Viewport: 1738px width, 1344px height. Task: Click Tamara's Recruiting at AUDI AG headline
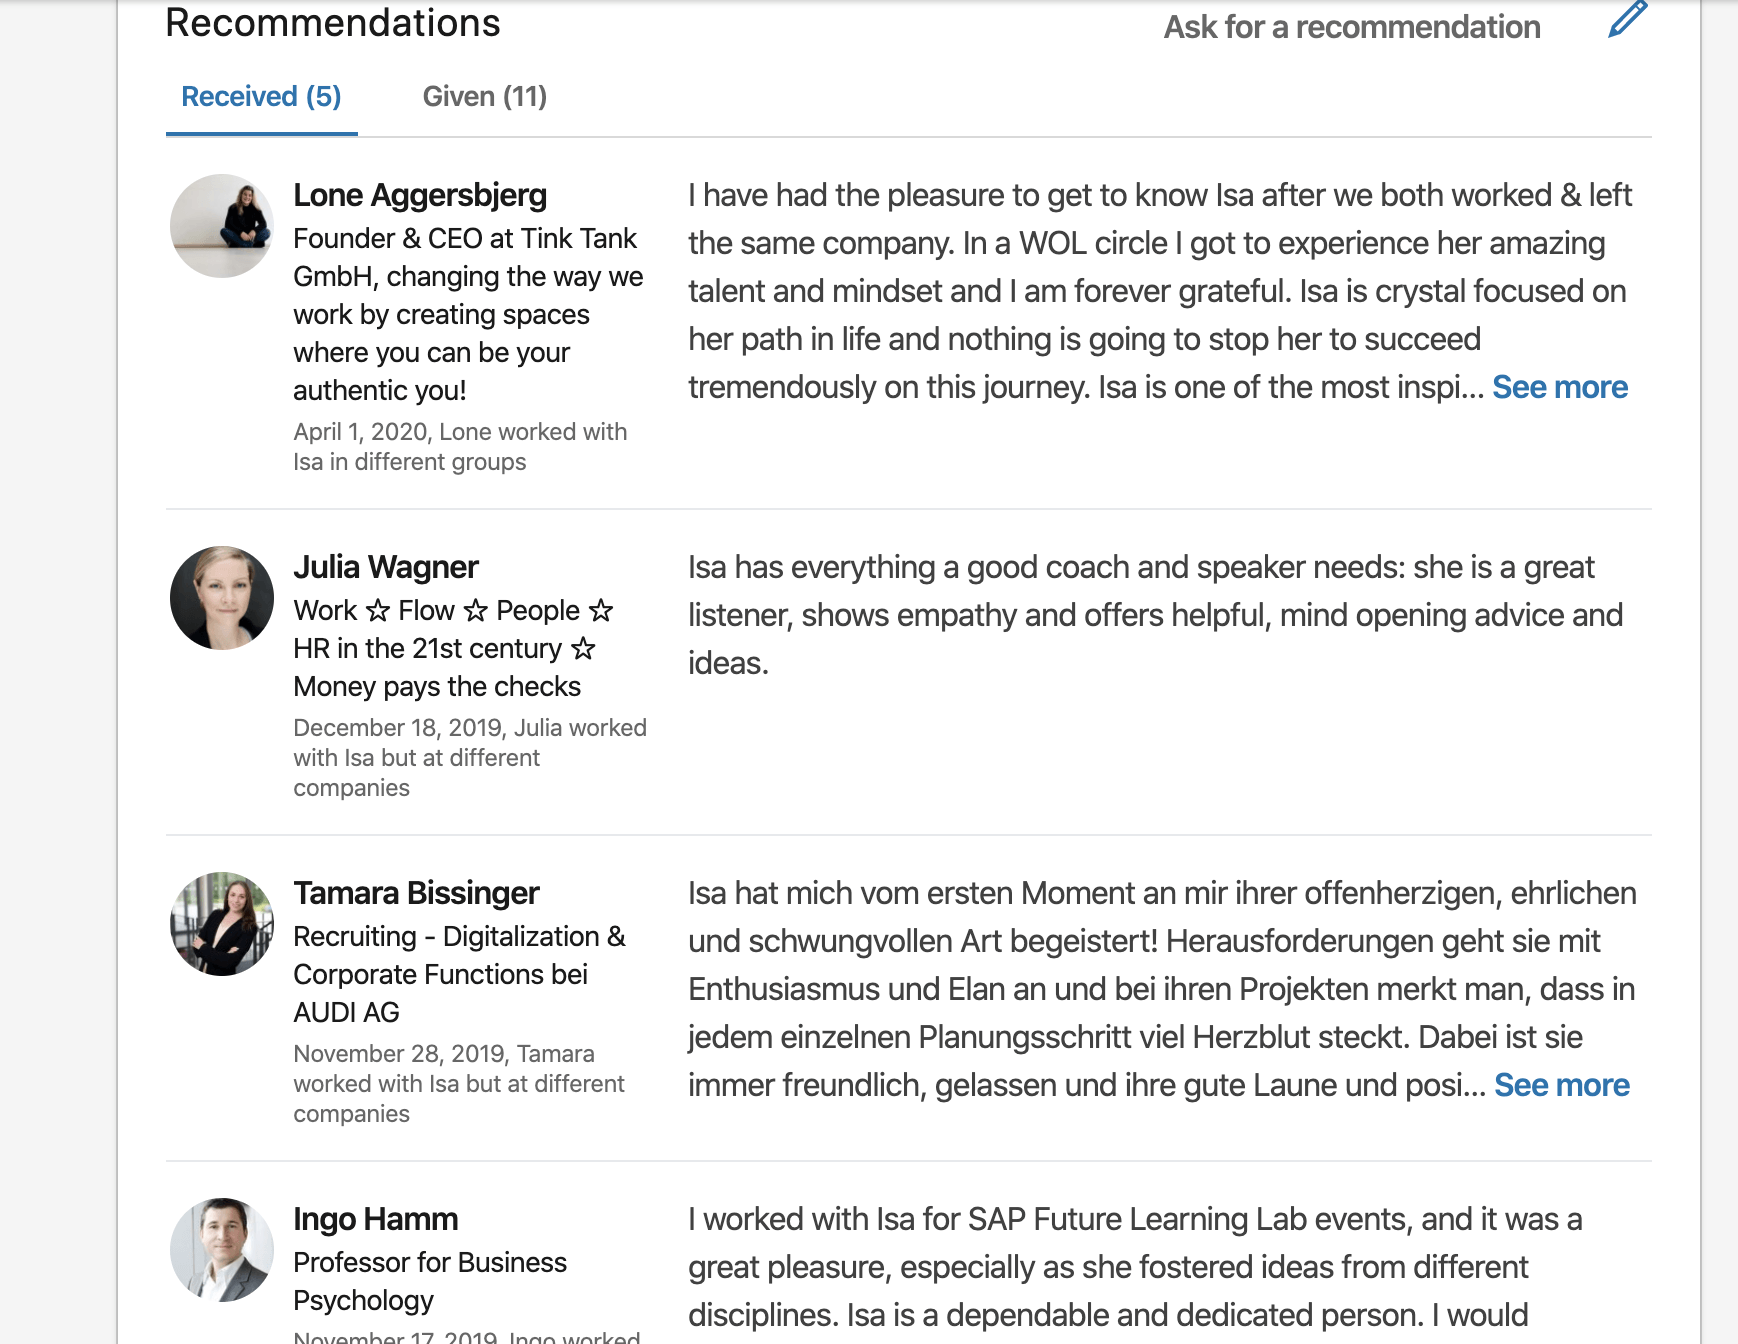(x=459, y=974)
